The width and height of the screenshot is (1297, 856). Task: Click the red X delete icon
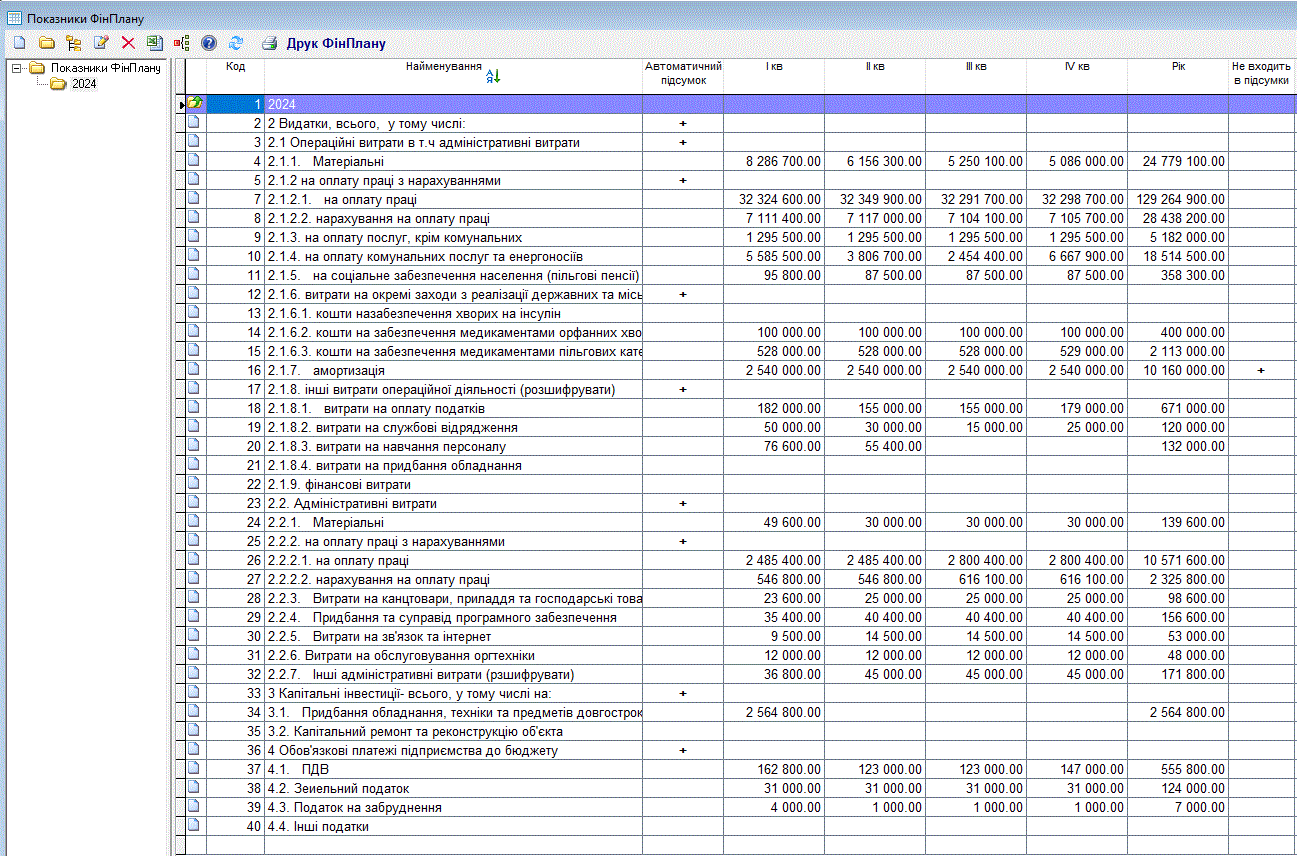click(128, 43)
